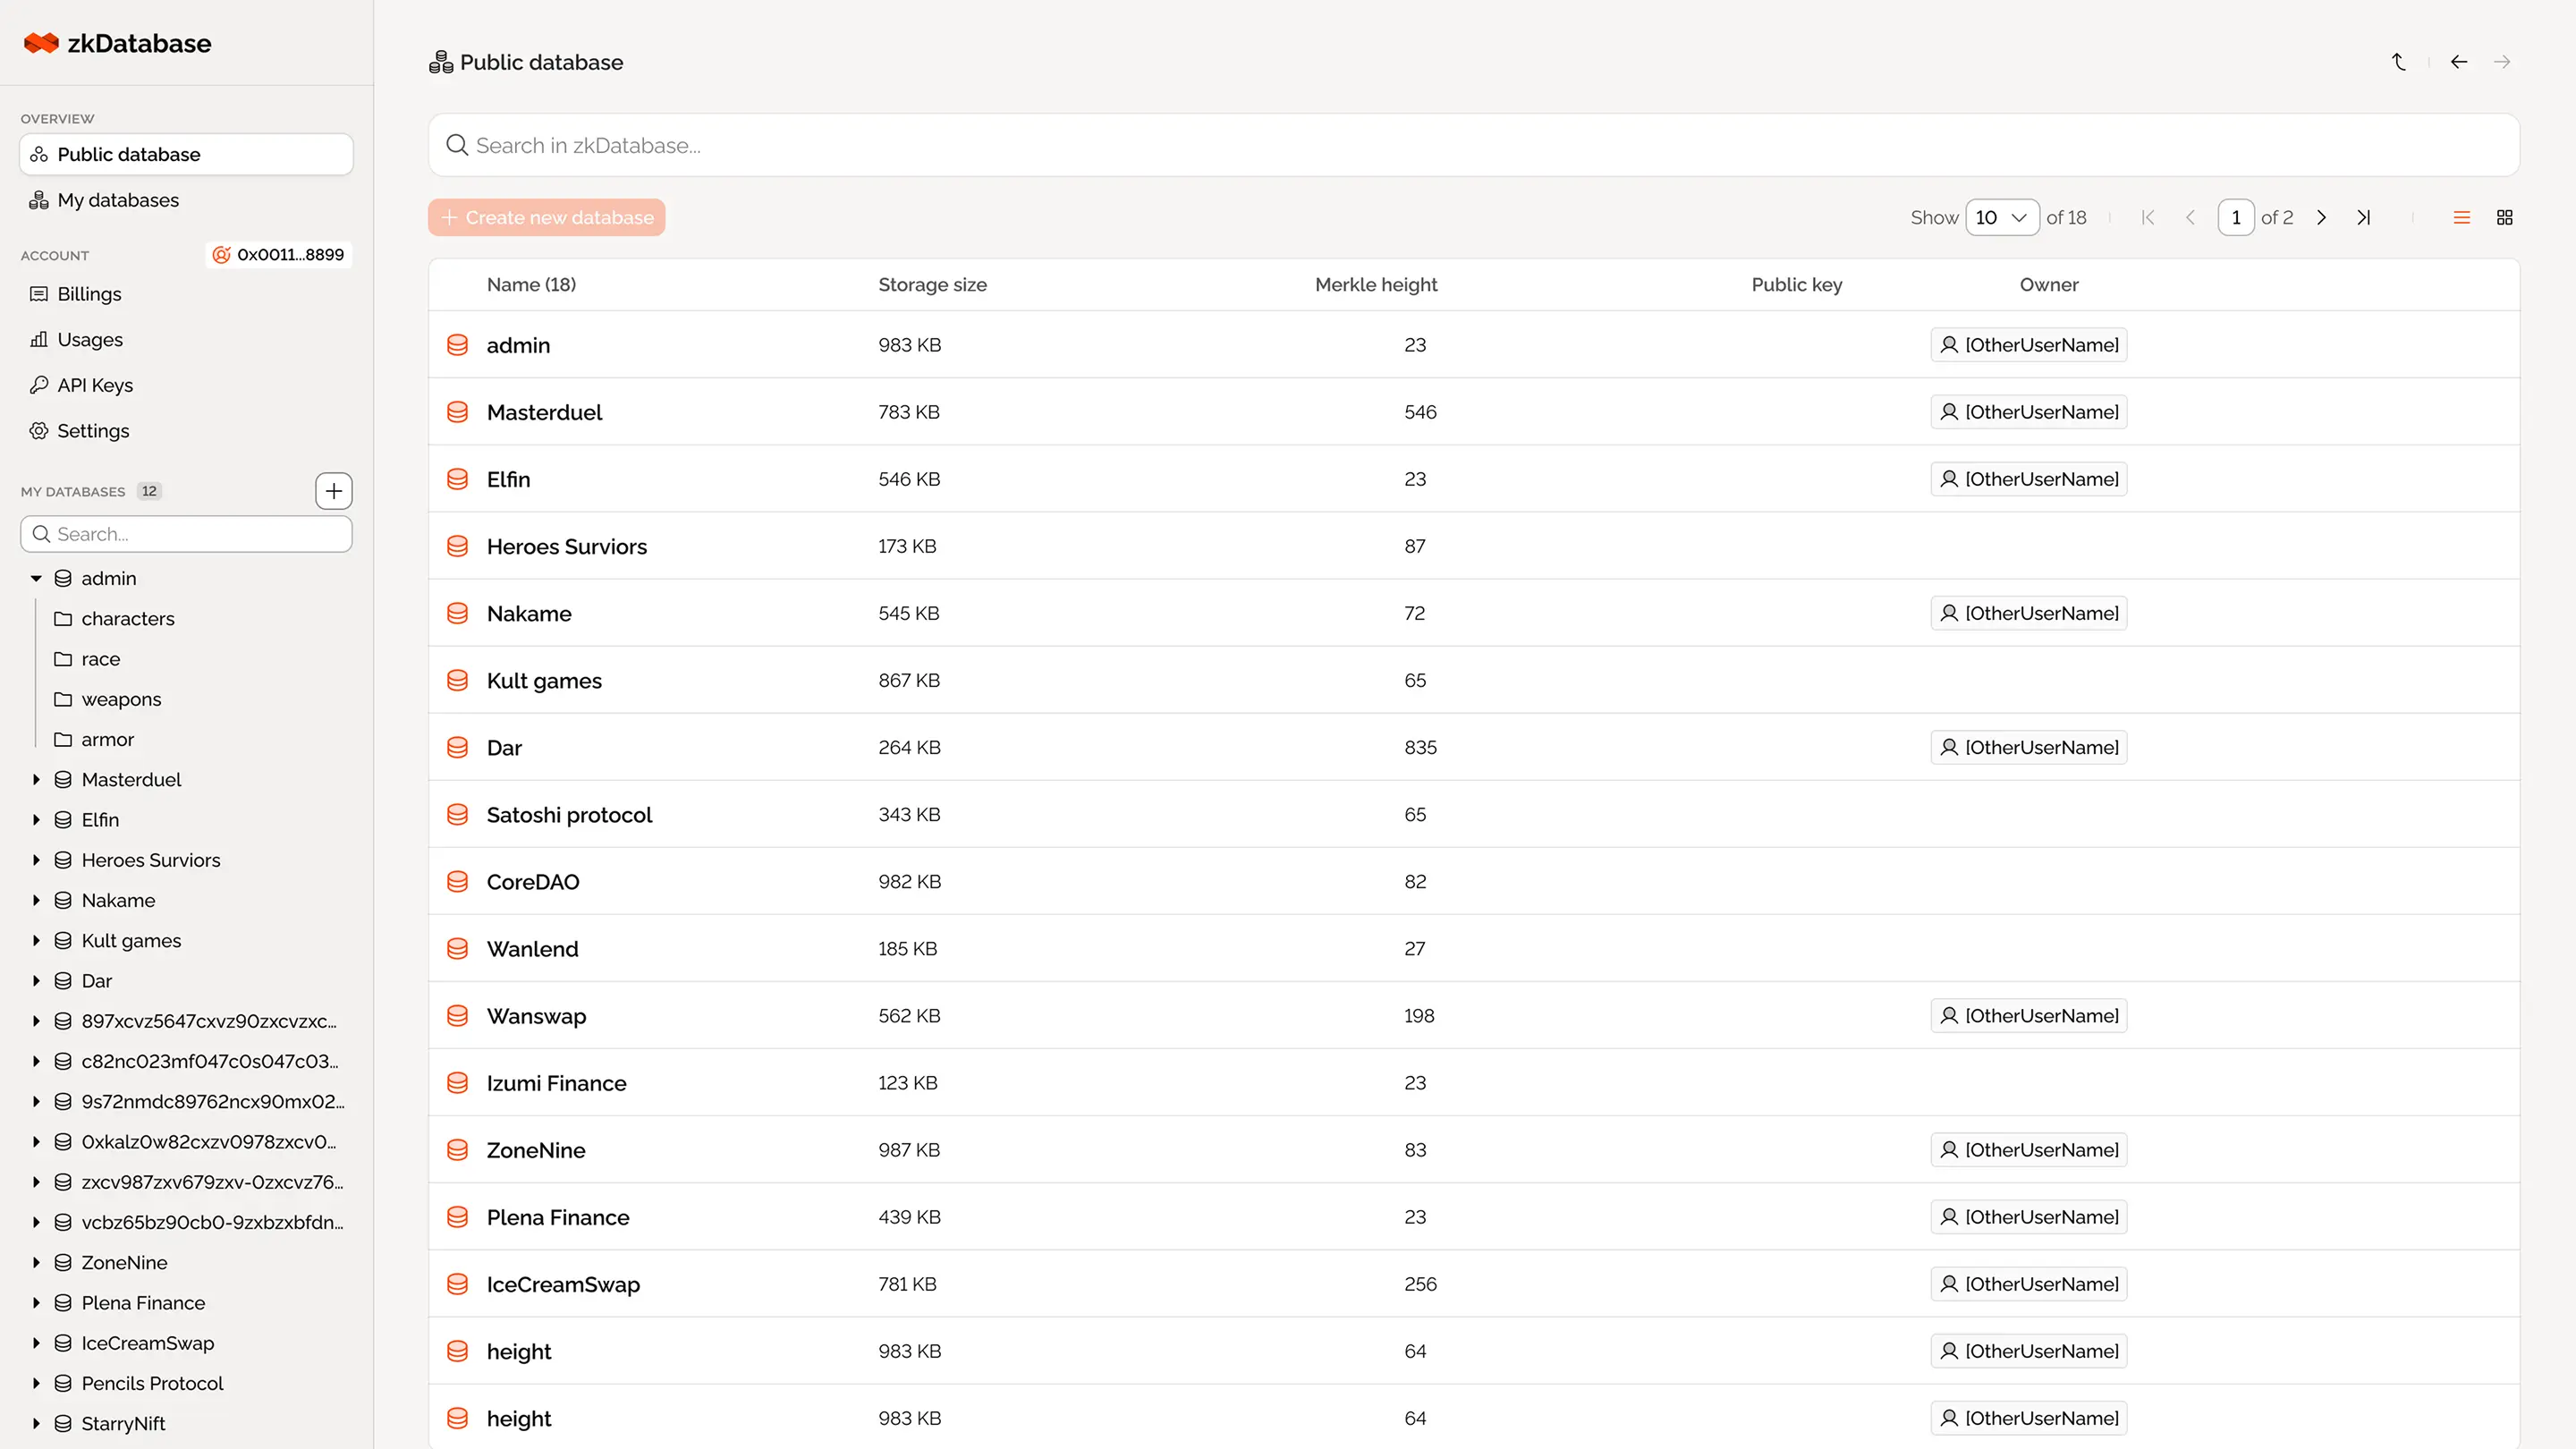Click Create new database button
The width and height of the screenshot is (2576, 1449).
pyautogui.click(x=547, y=217)
